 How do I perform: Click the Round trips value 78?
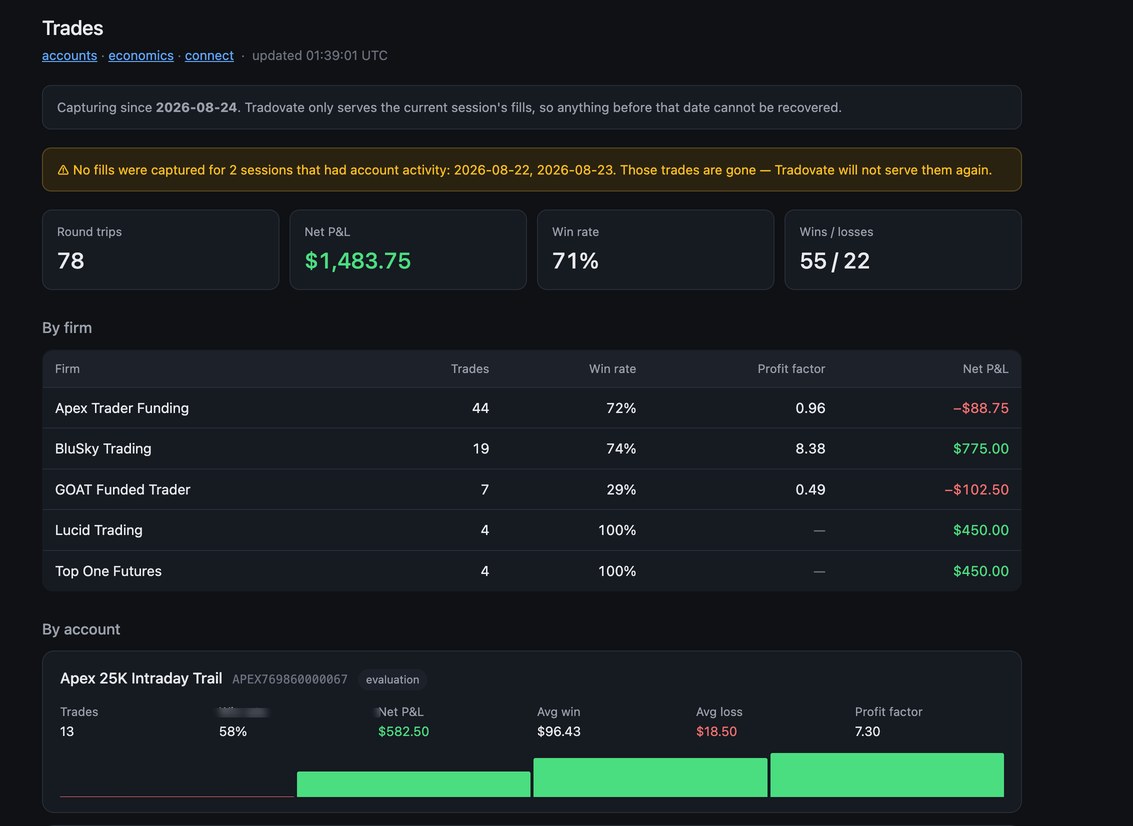[x=71, y=261]
